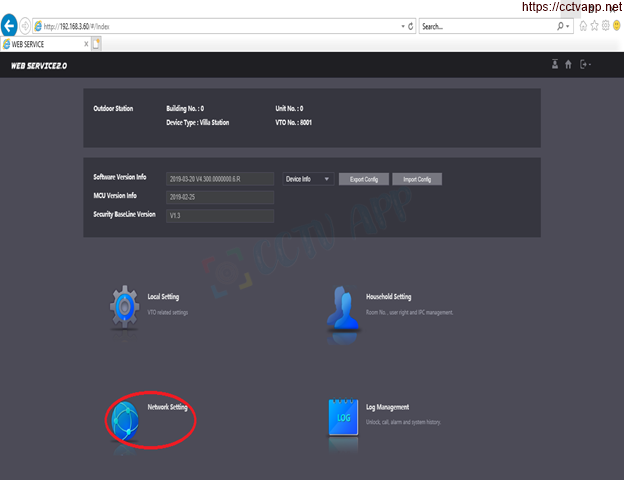This screenshot has height=480, width=624.
Task: Click the Network Setting globe icon
Action: (125, 420)
